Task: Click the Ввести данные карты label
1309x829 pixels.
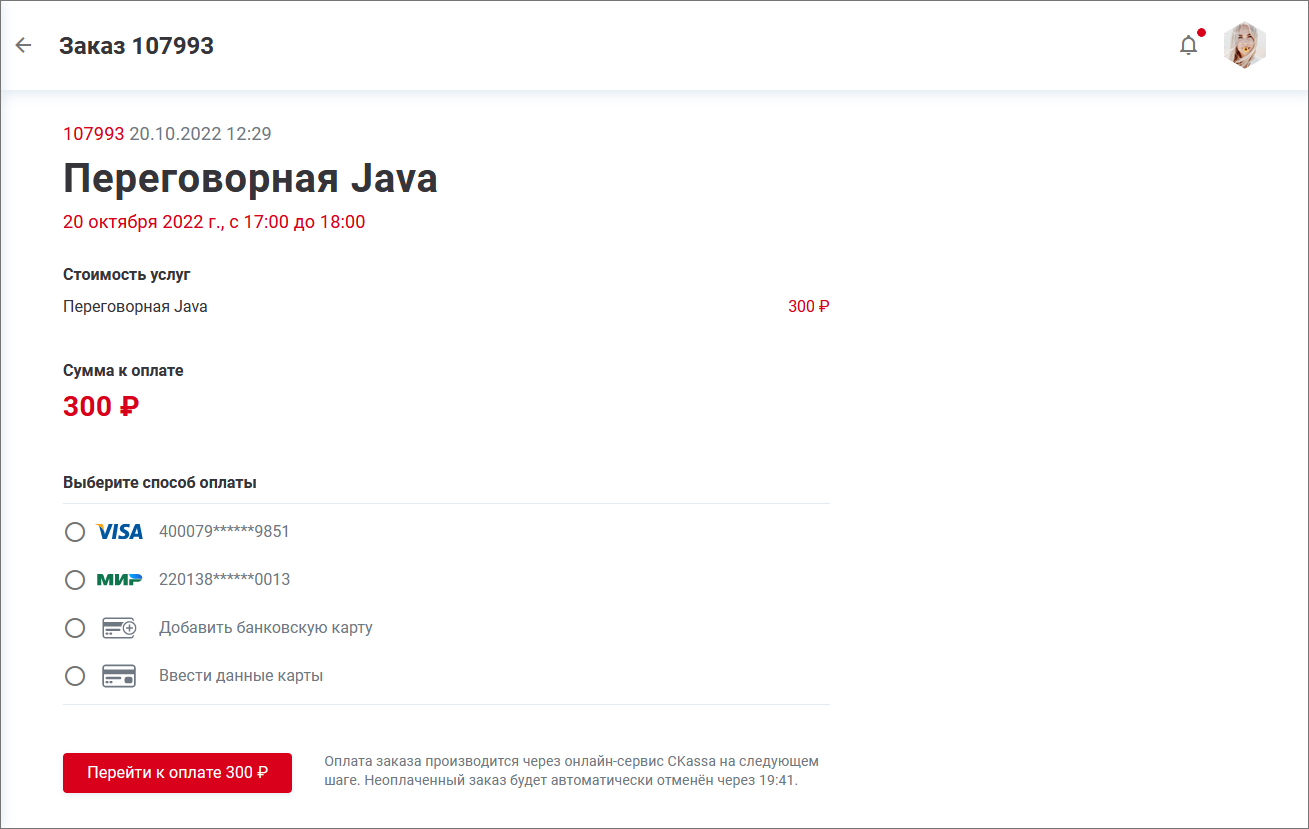Action: [x=241, y=676]
